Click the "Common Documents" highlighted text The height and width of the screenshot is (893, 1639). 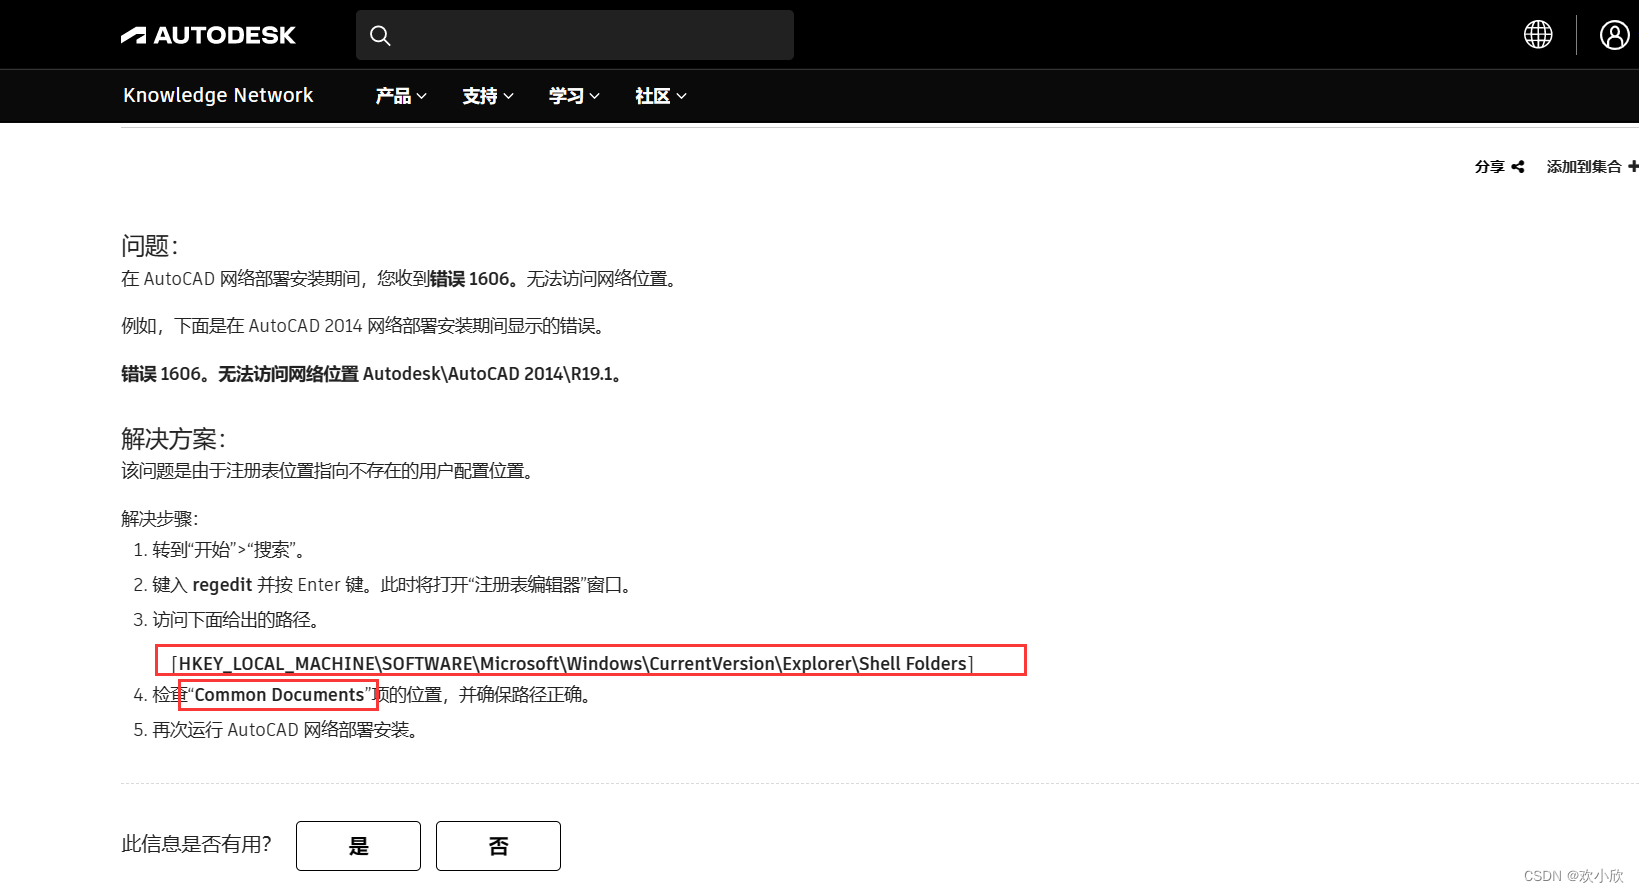pos(279,695)
